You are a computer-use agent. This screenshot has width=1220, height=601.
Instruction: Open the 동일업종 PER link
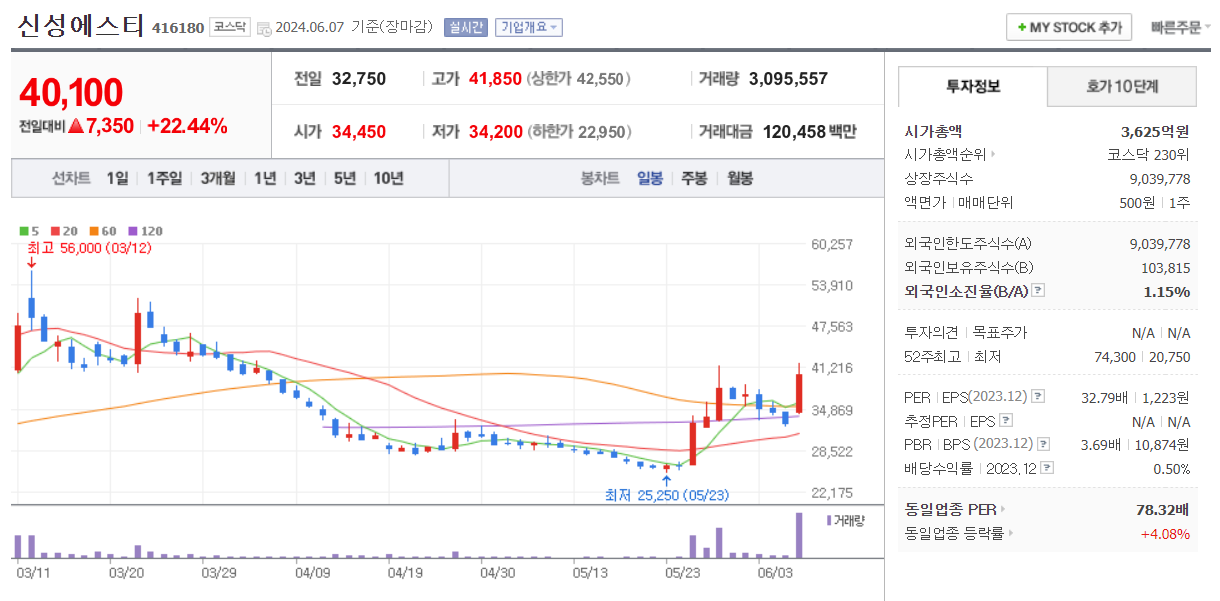pos(948,506)
